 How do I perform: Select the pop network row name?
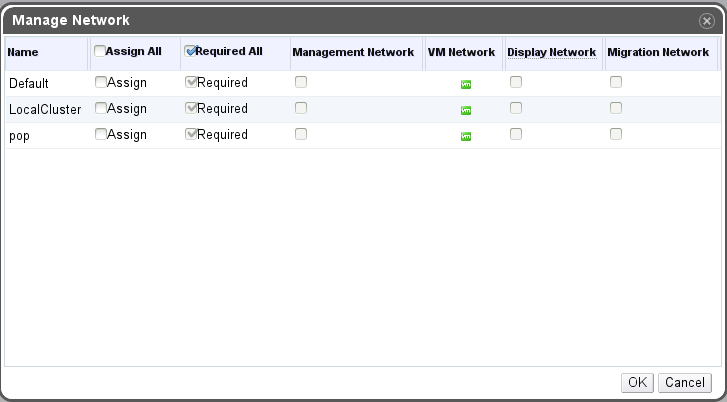tap(18, 135)
